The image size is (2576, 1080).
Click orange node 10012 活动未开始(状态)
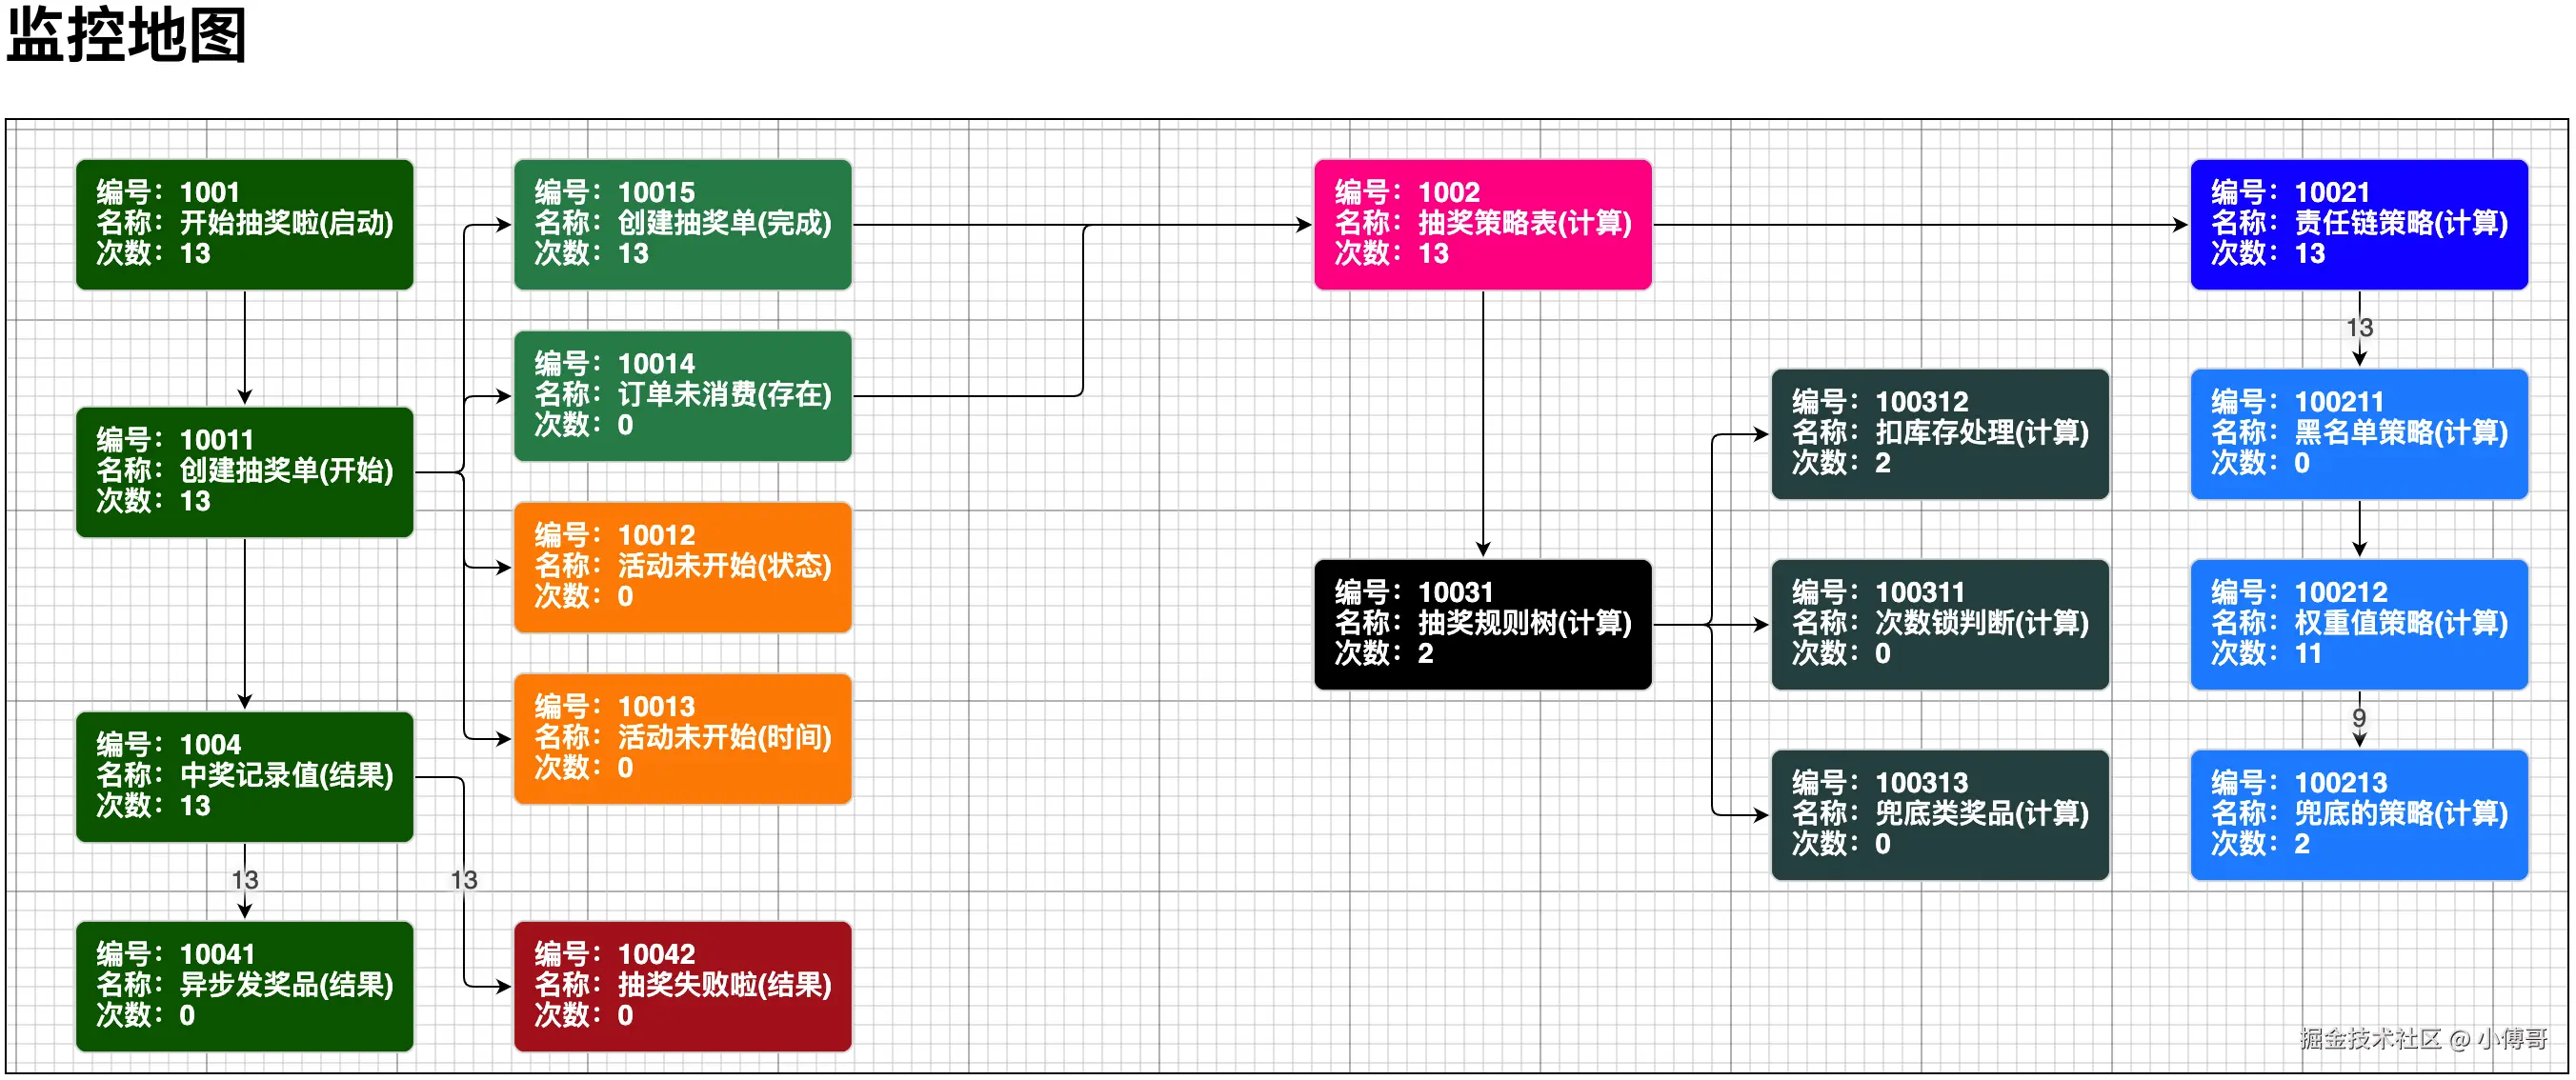tap(682, 567)
